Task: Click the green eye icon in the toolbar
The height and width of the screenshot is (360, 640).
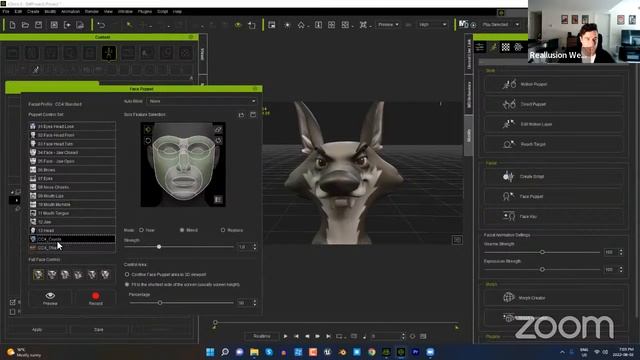Action: pos(238,25)
